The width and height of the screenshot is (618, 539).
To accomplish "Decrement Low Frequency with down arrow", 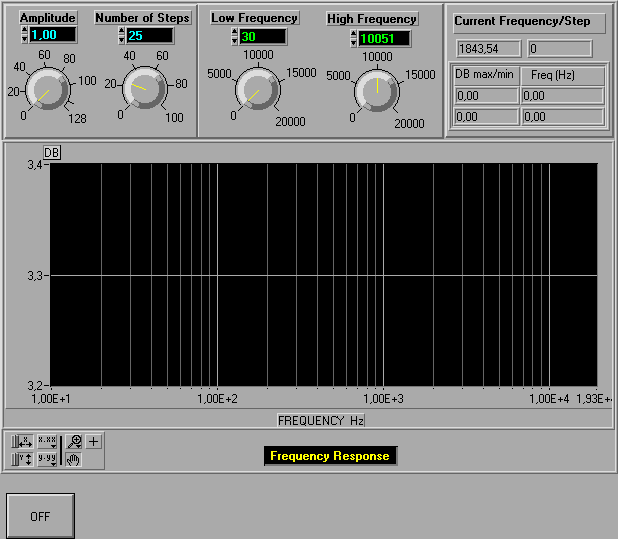I will 235,41.
